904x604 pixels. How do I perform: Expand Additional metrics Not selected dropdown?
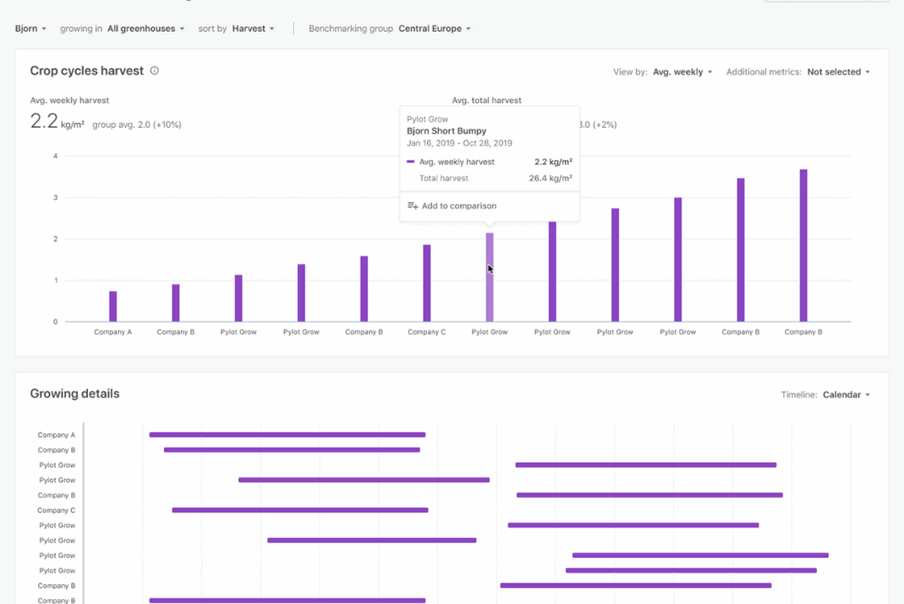pos(838,72)
